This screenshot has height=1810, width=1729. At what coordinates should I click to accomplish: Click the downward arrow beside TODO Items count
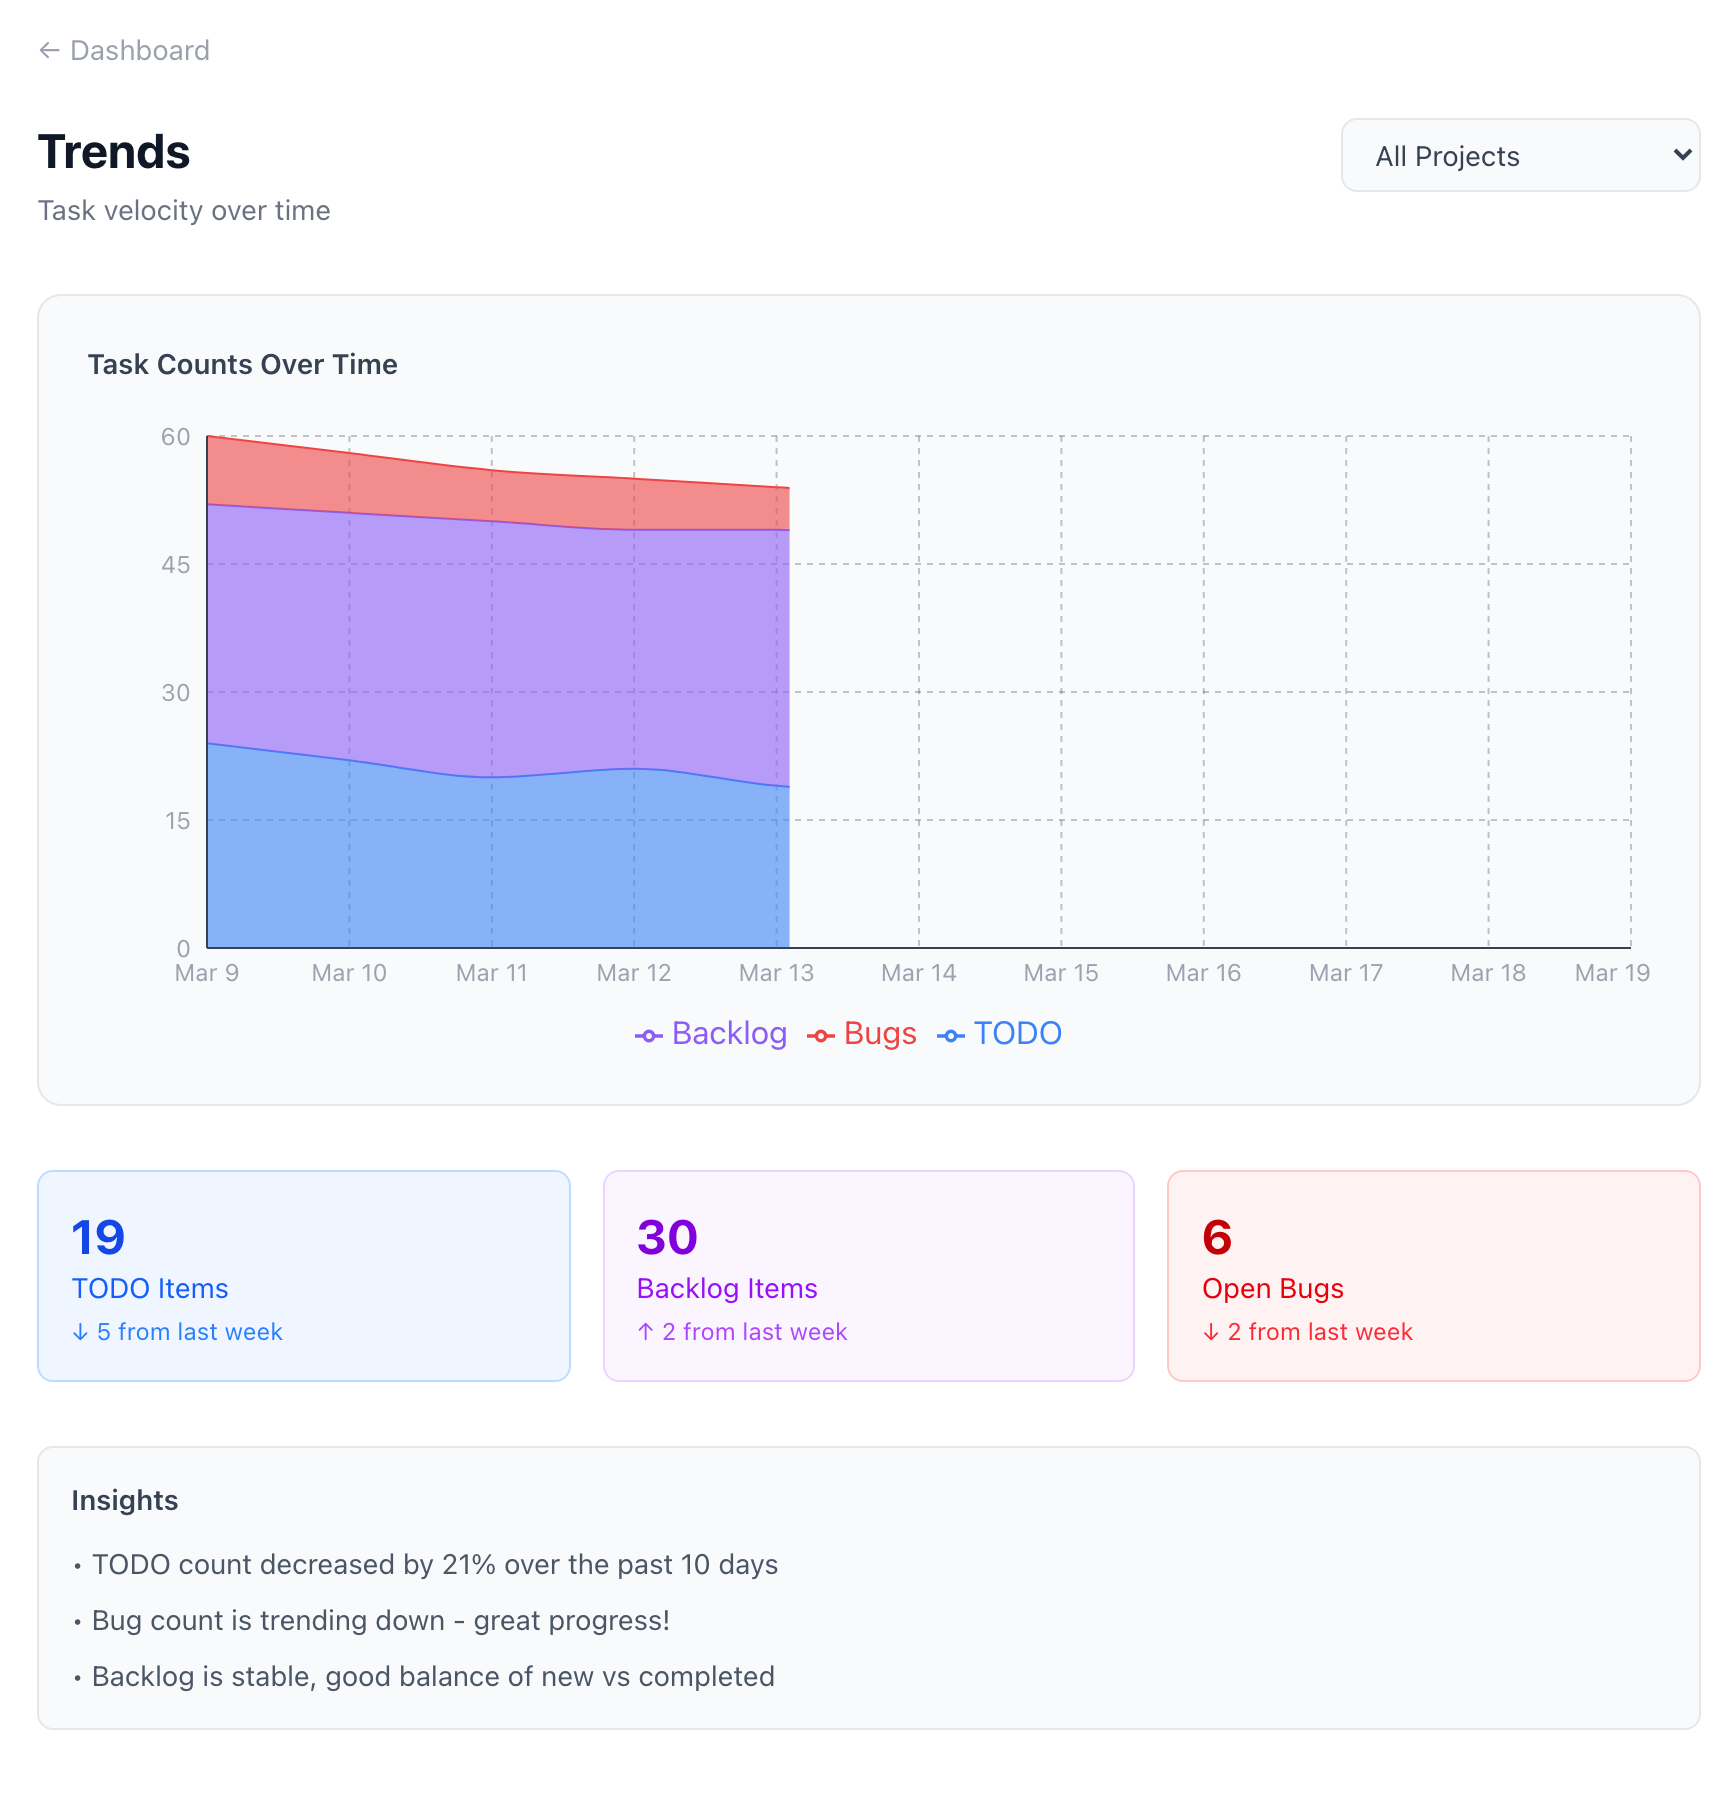[79, 1331]
